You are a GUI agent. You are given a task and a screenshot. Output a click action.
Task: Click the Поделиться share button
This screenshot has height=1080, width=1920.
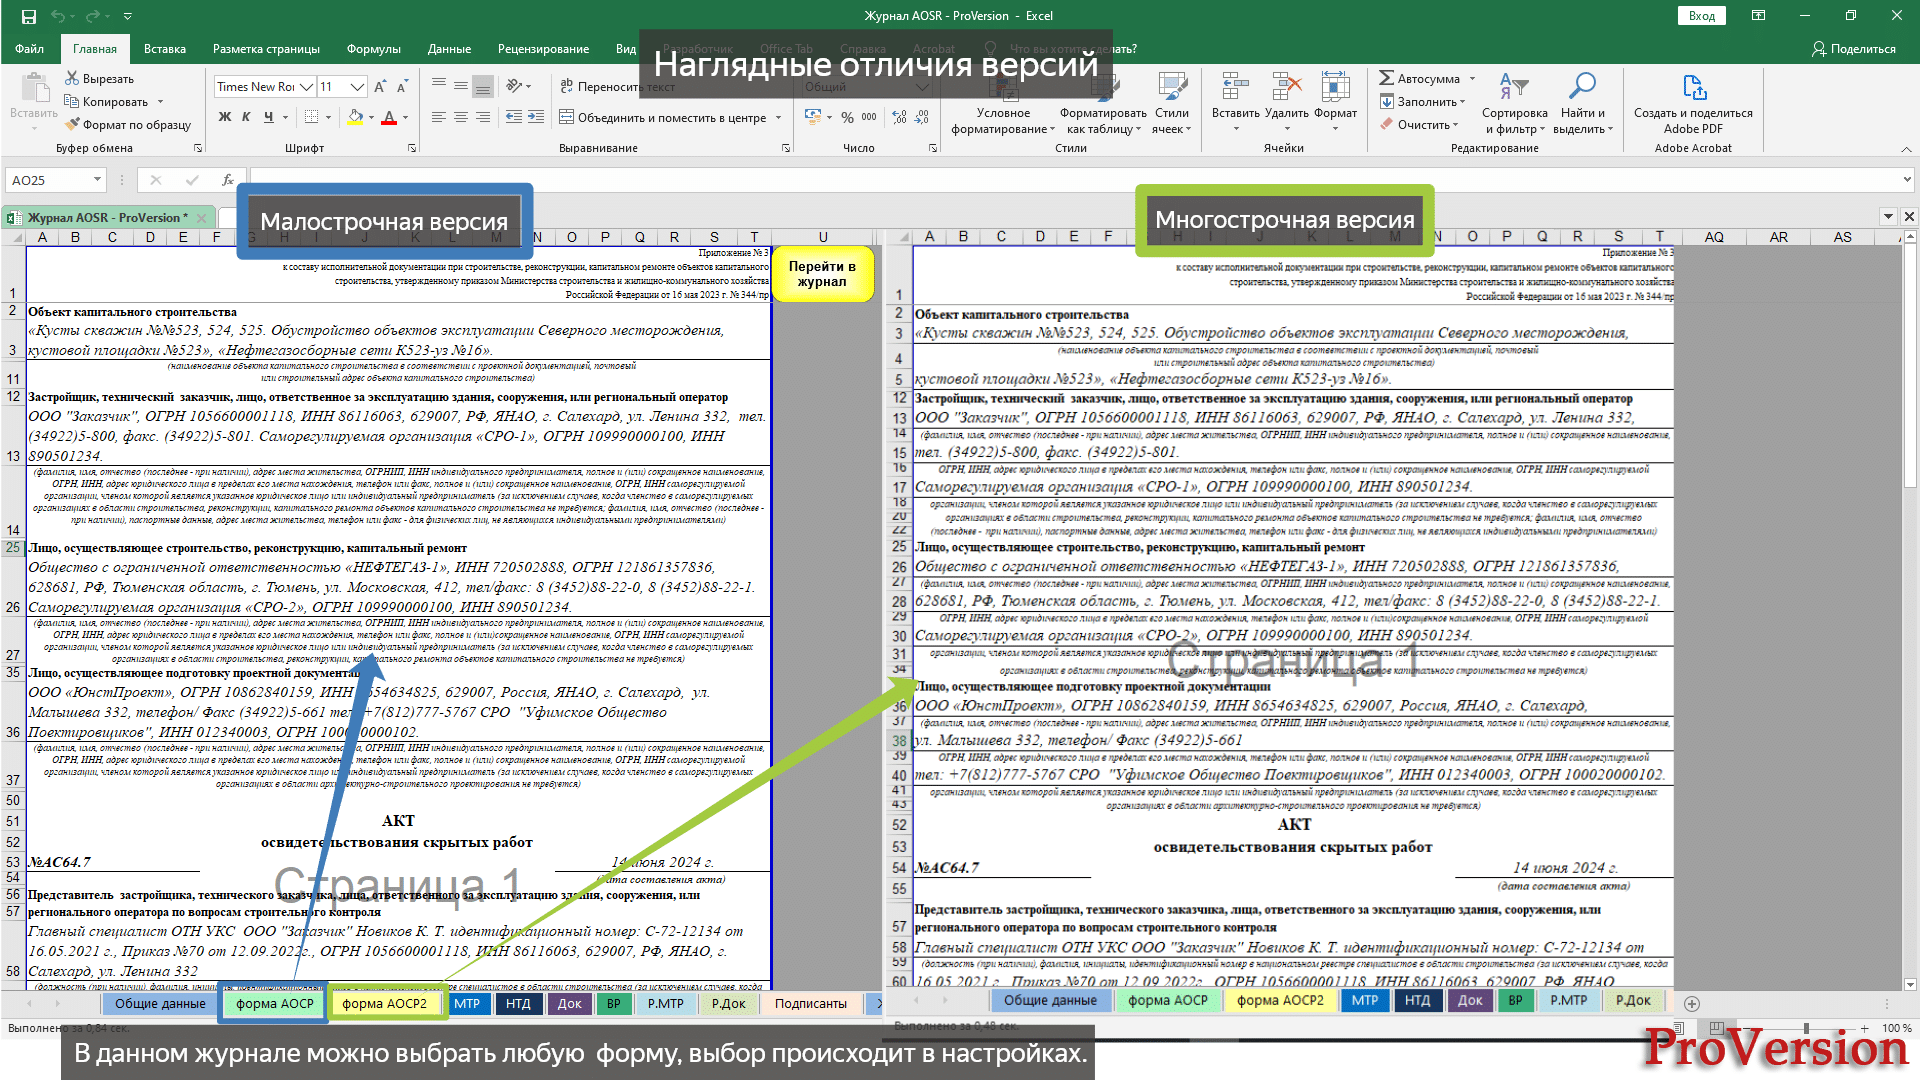pos(1853,48)
